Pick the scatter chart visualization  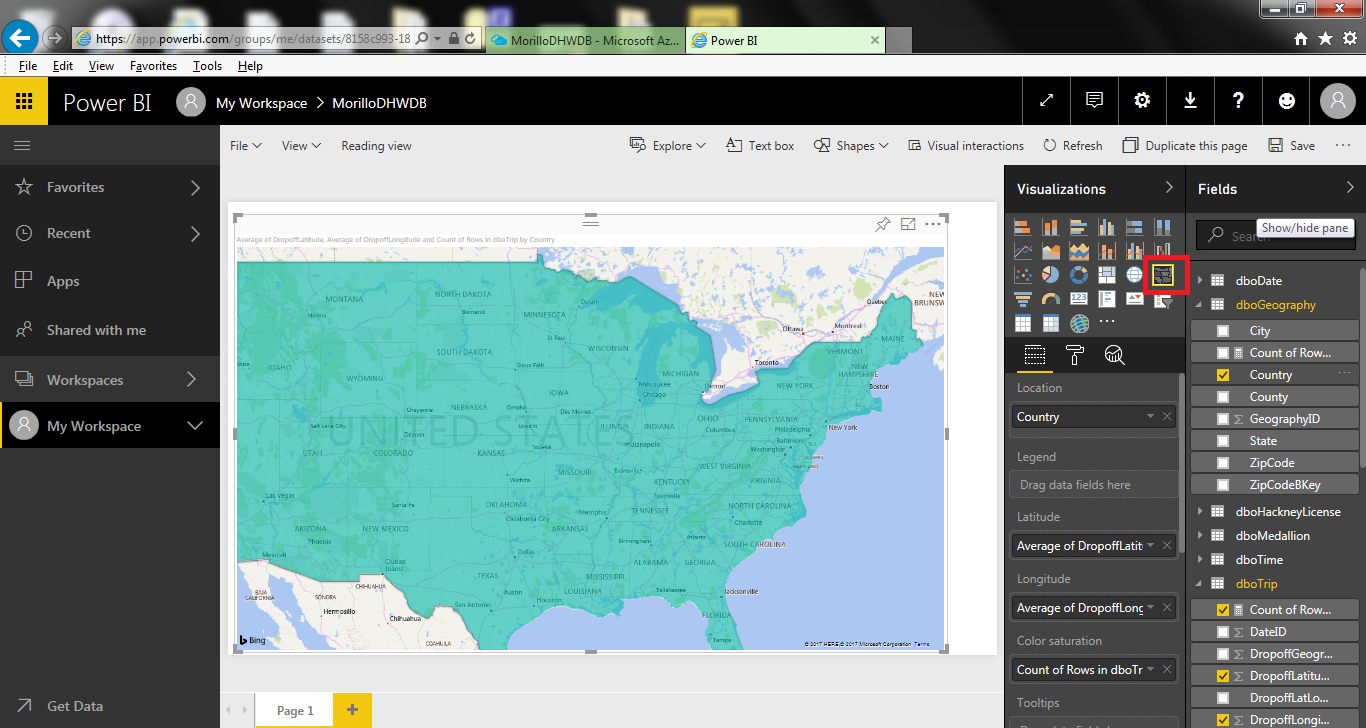click(1023, 275)
